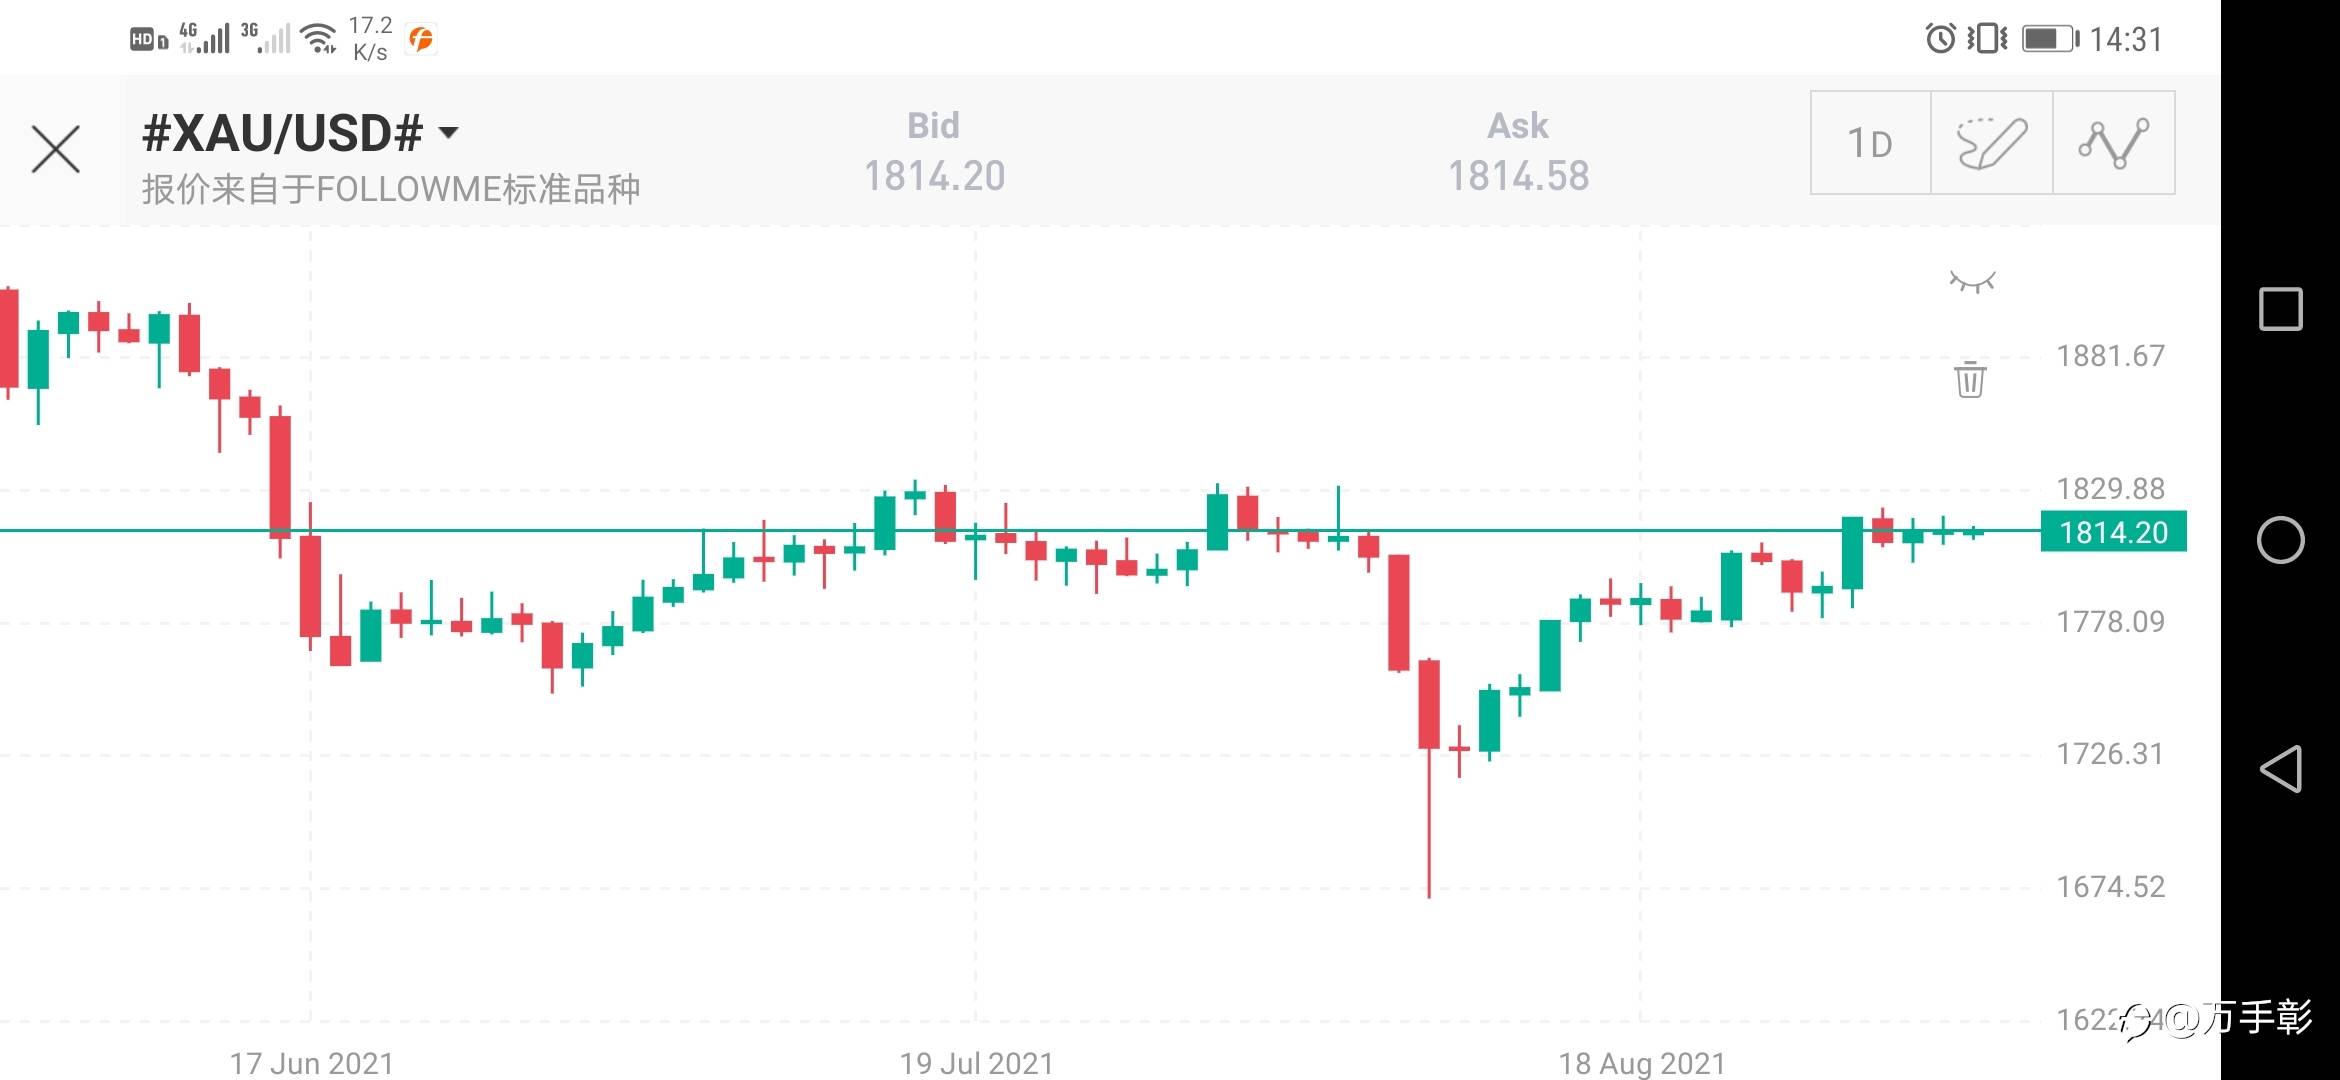This screenshot has height=1080, width=2340.
Task: Change the 1D timeframe selector
Action: [1870, 143]
